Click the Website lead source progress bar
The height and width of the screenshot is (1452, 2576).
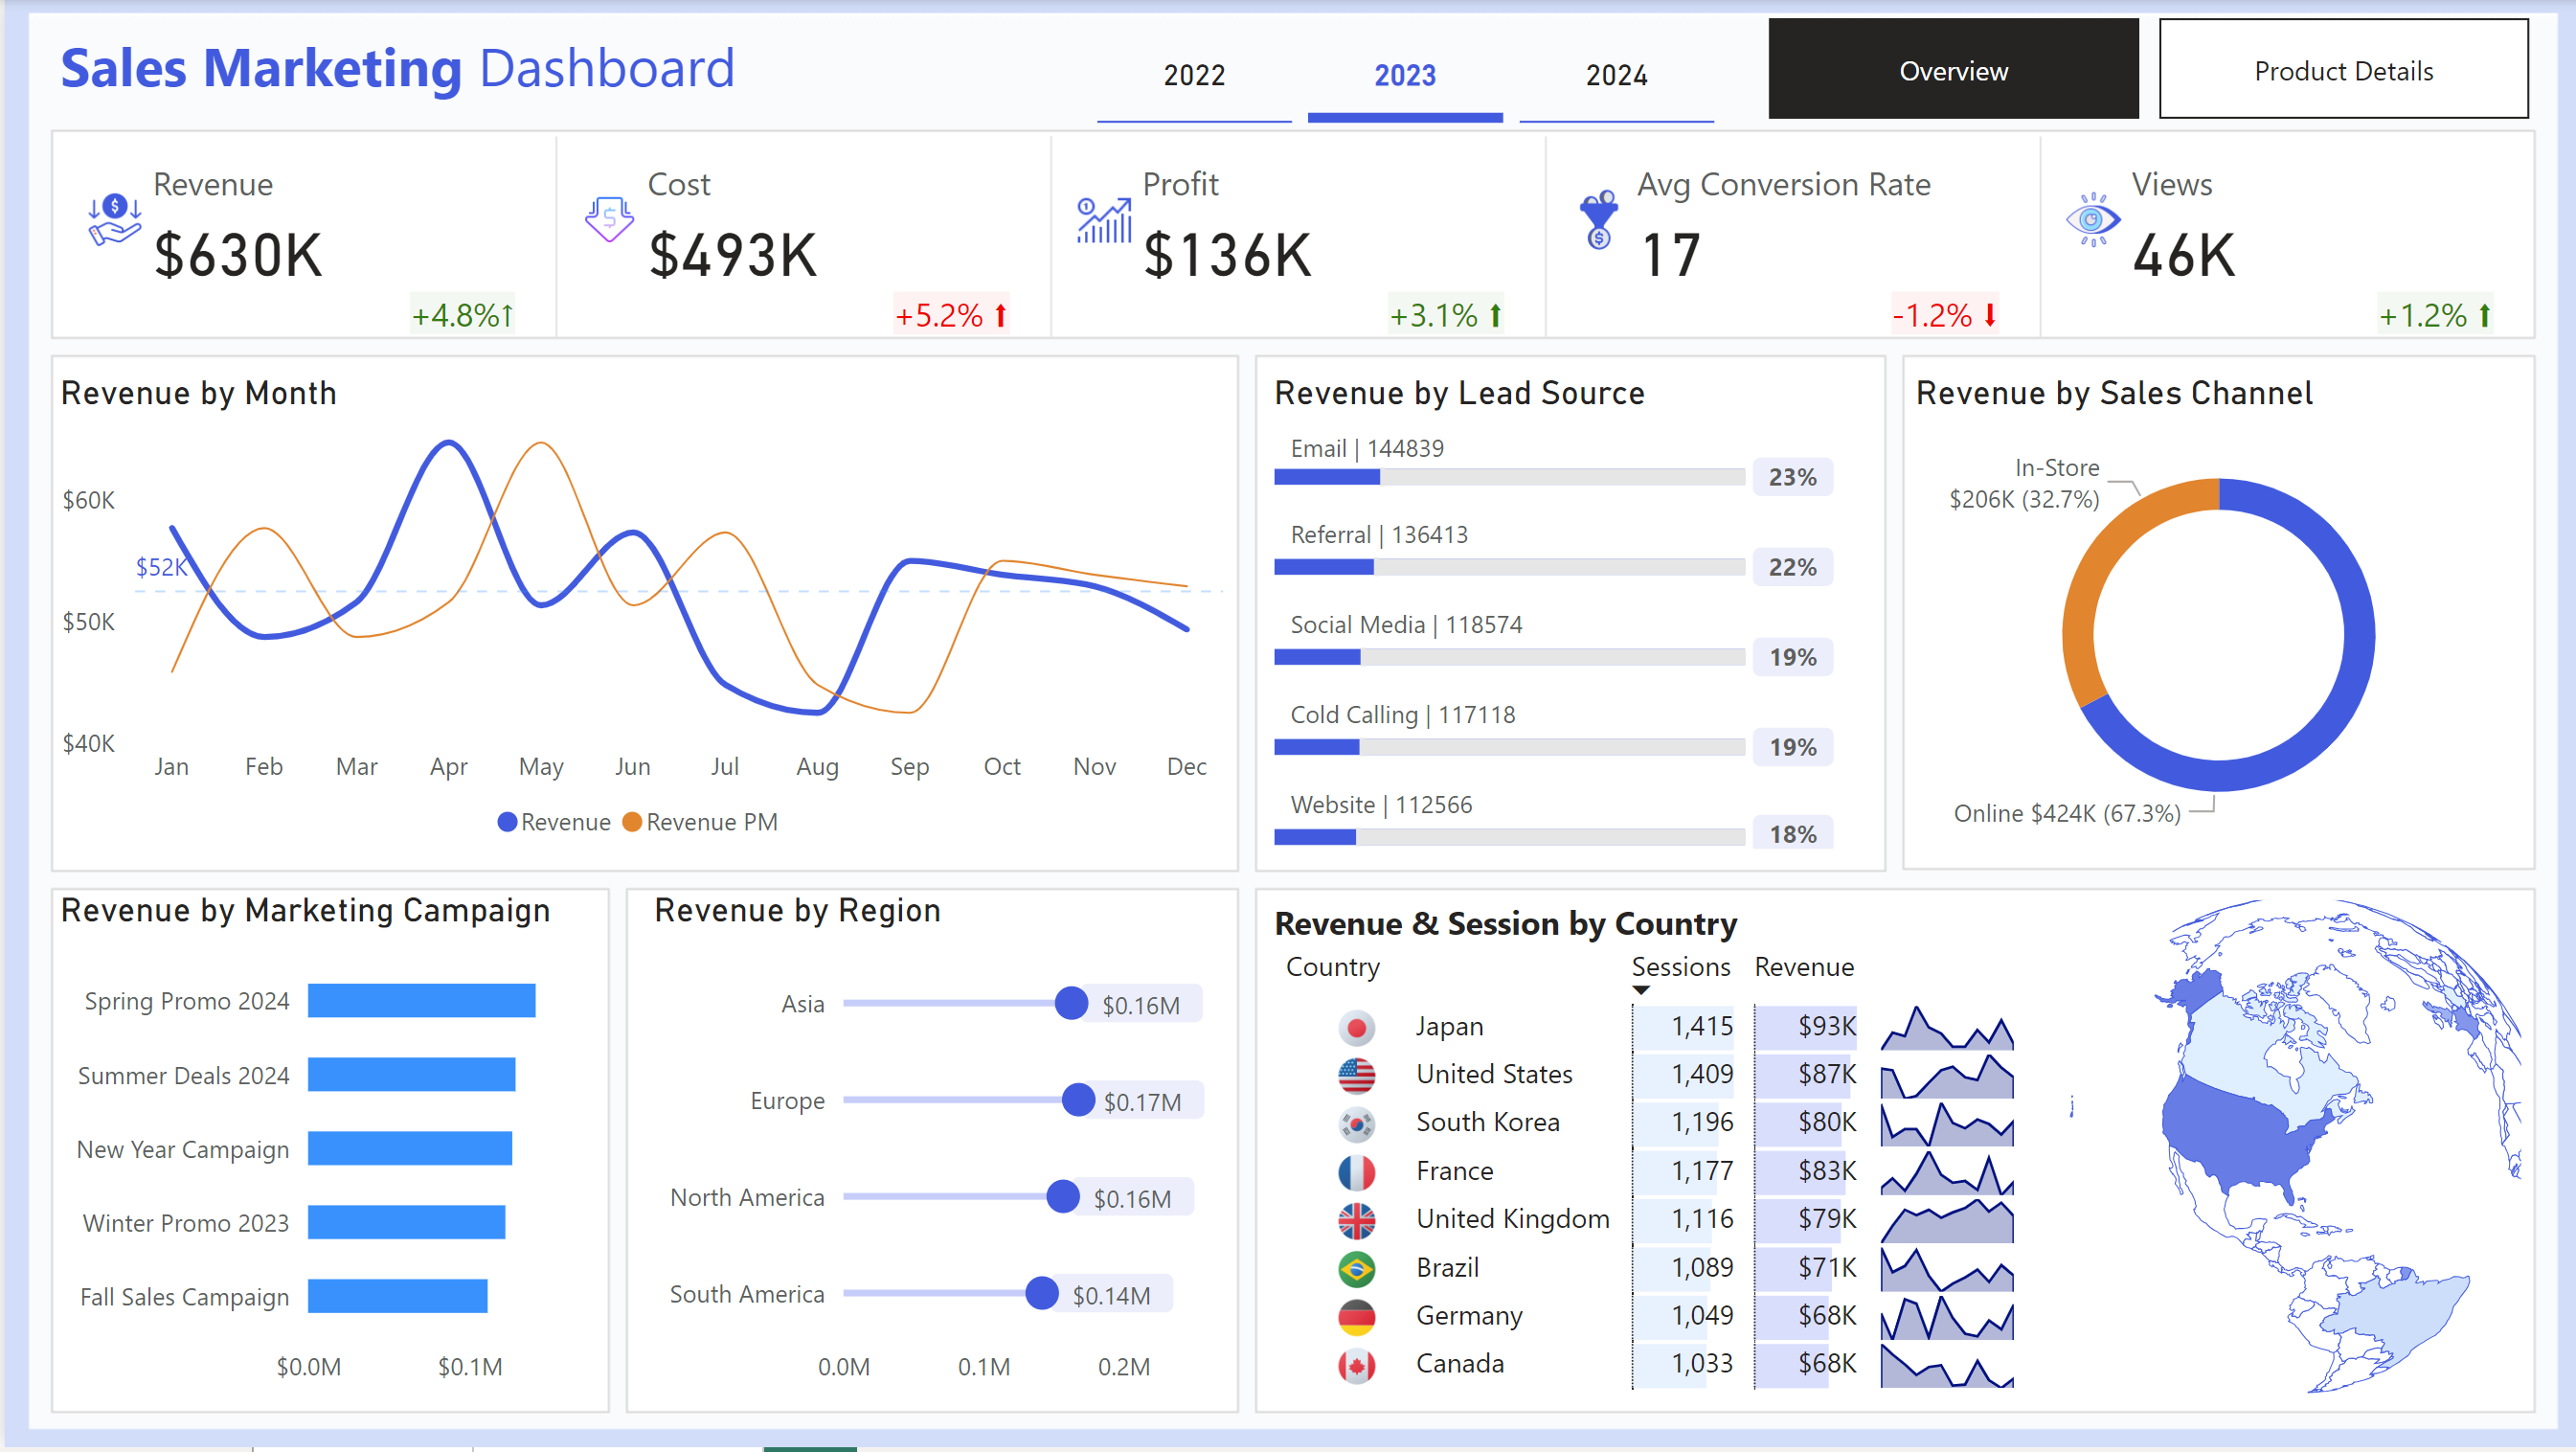coord(1509,837)
